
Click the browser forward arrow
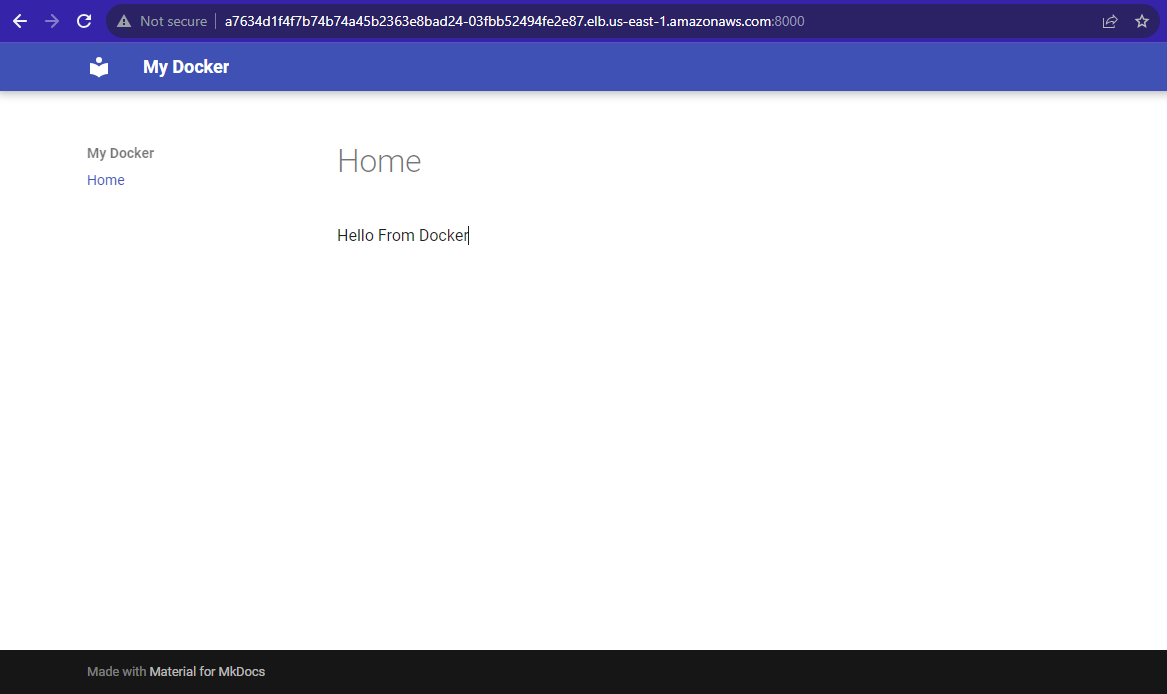tap(52, 21)
